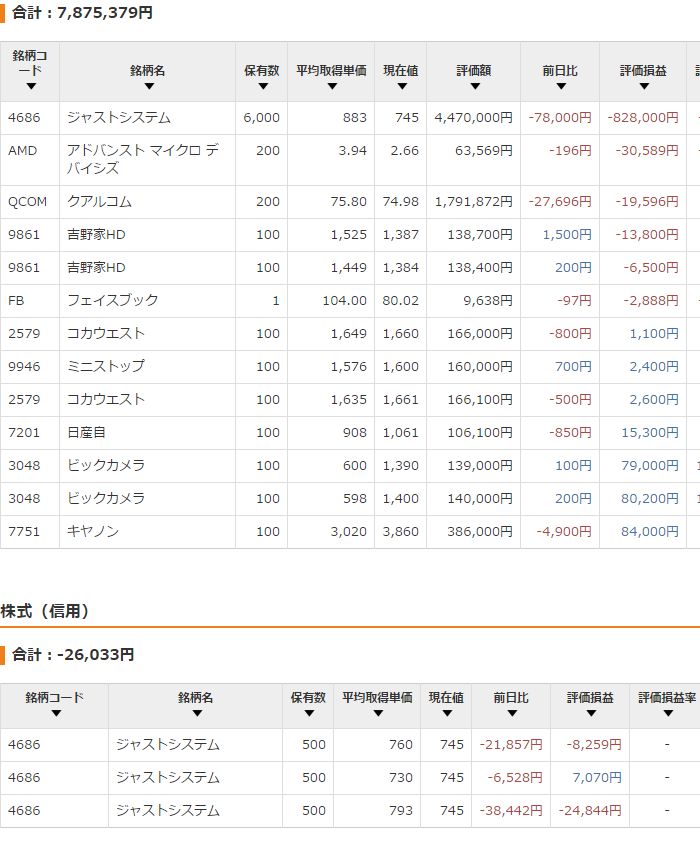Sort top table by 評価額 arrow
Viewport: 700px width, 848px height.
pyautogui.click(x=475, y=87)
